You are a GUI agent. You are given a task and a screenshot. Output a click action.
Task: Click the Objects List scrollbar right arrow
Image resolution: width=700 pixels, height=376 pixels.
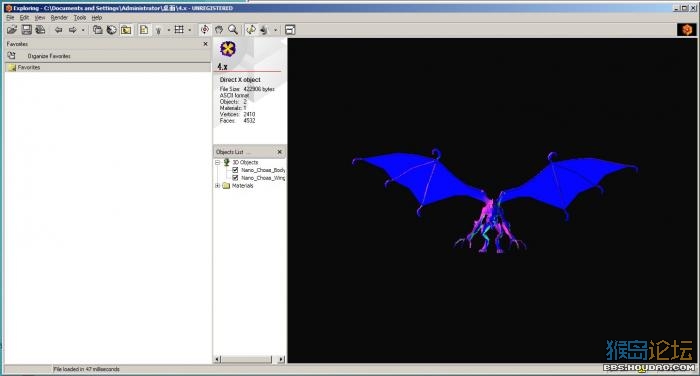(x=281, y=359)
